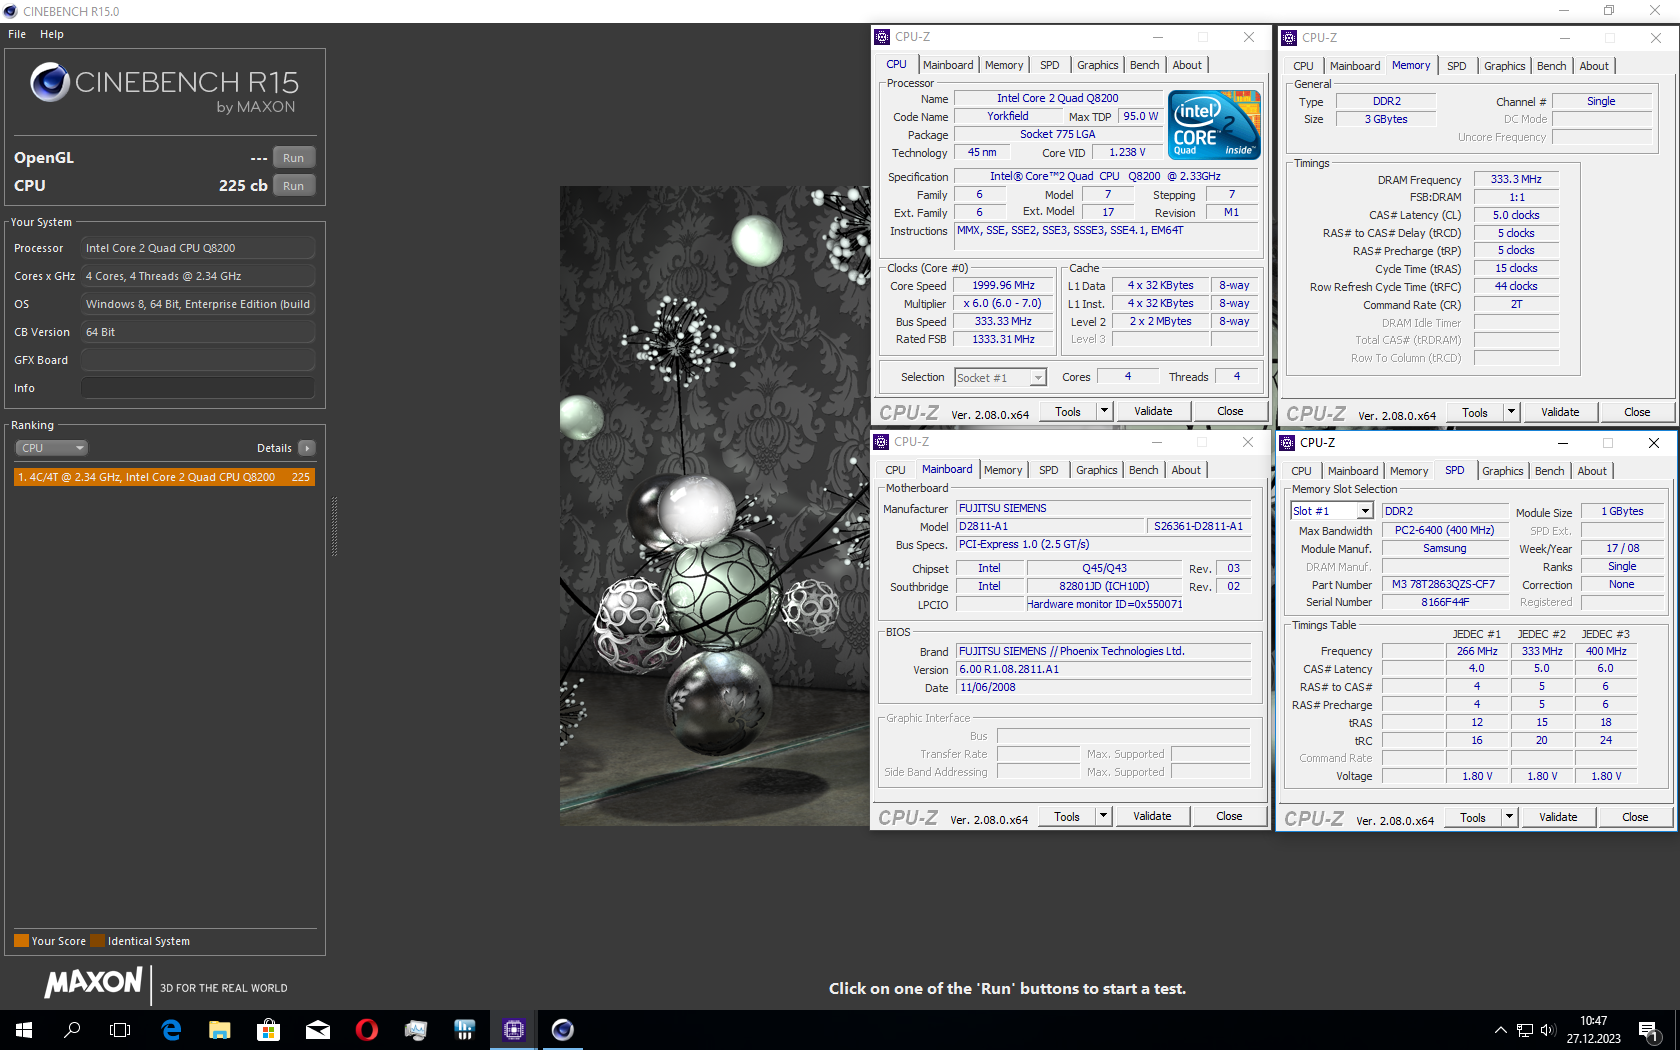Screen dimensions: 1680x1050
Task: Show hidden tray icons chevron
Action: [x=1500, y=1030]
